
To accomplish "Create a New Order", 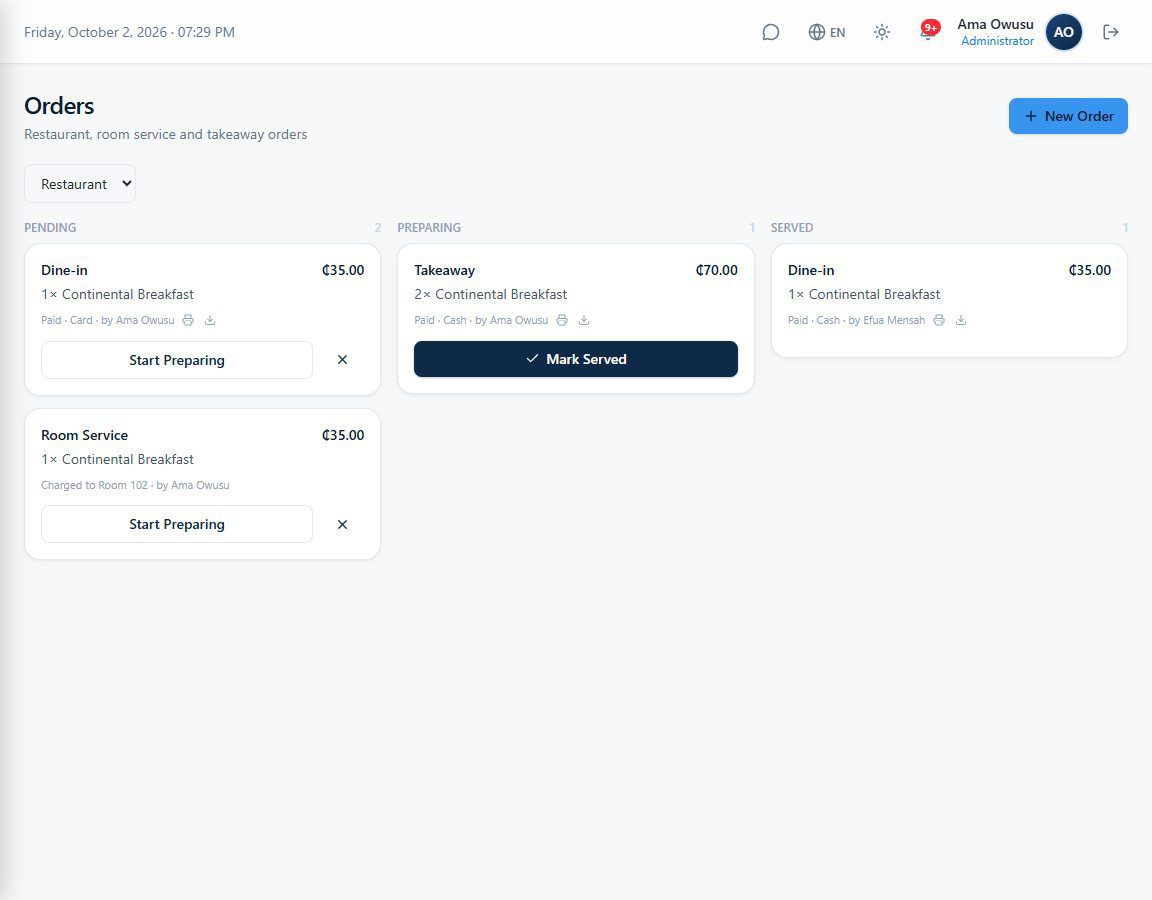I will 1068,116.
